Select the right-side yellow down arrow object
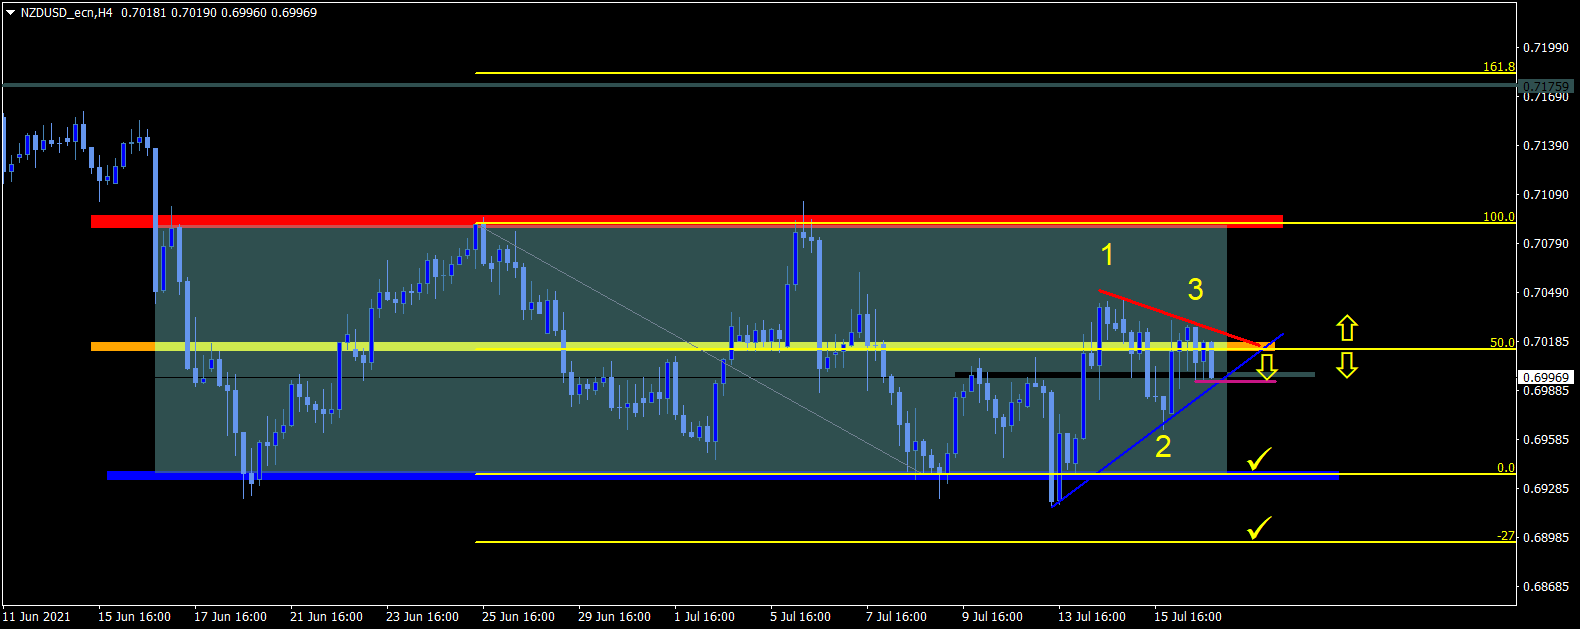This screenshot has width=1580, height=629. click(1347, 365)
